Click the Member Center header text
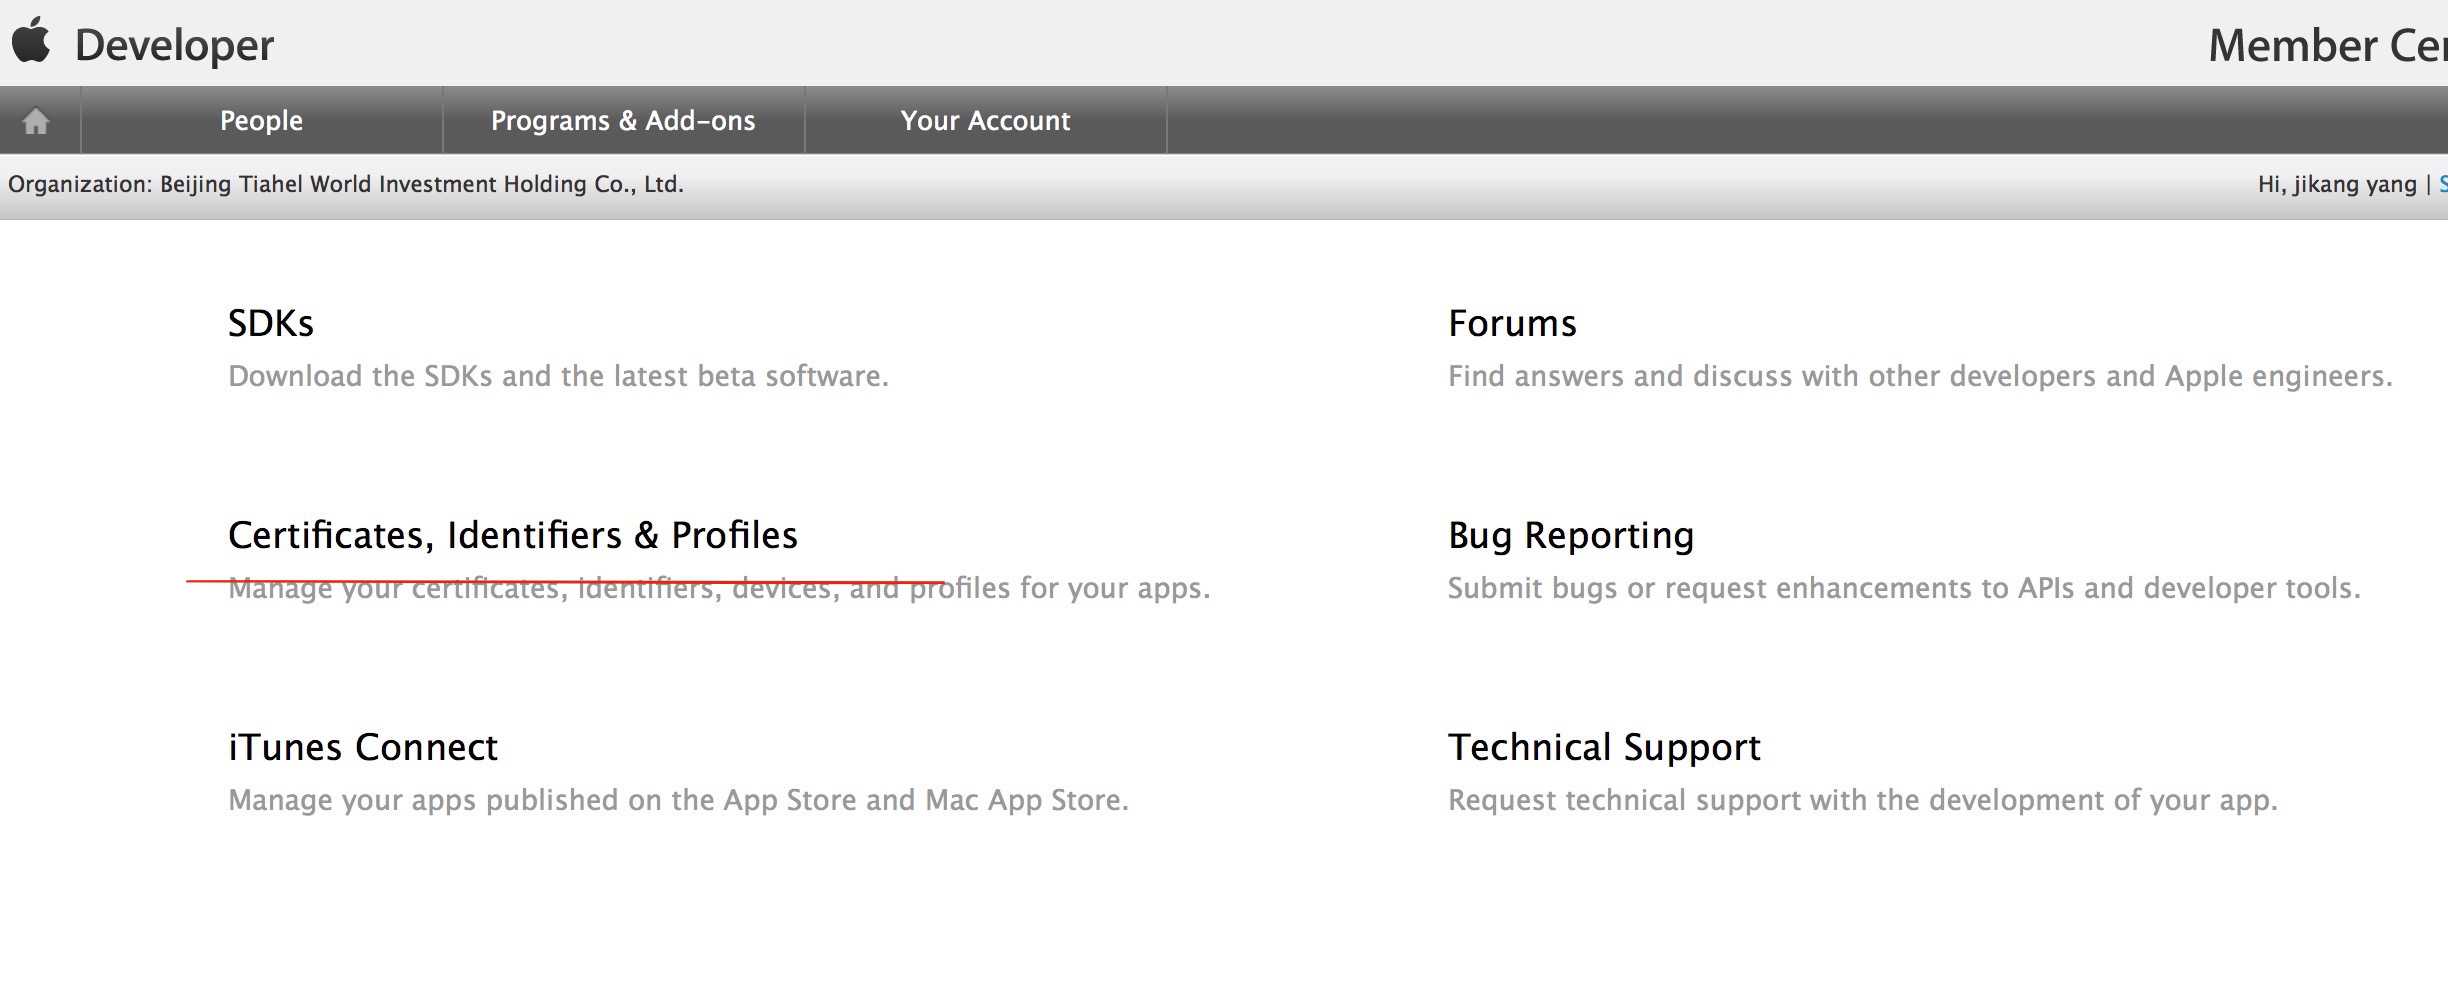Image resolution: width=2448 pixels, height=1002 pixels. 2327,46
